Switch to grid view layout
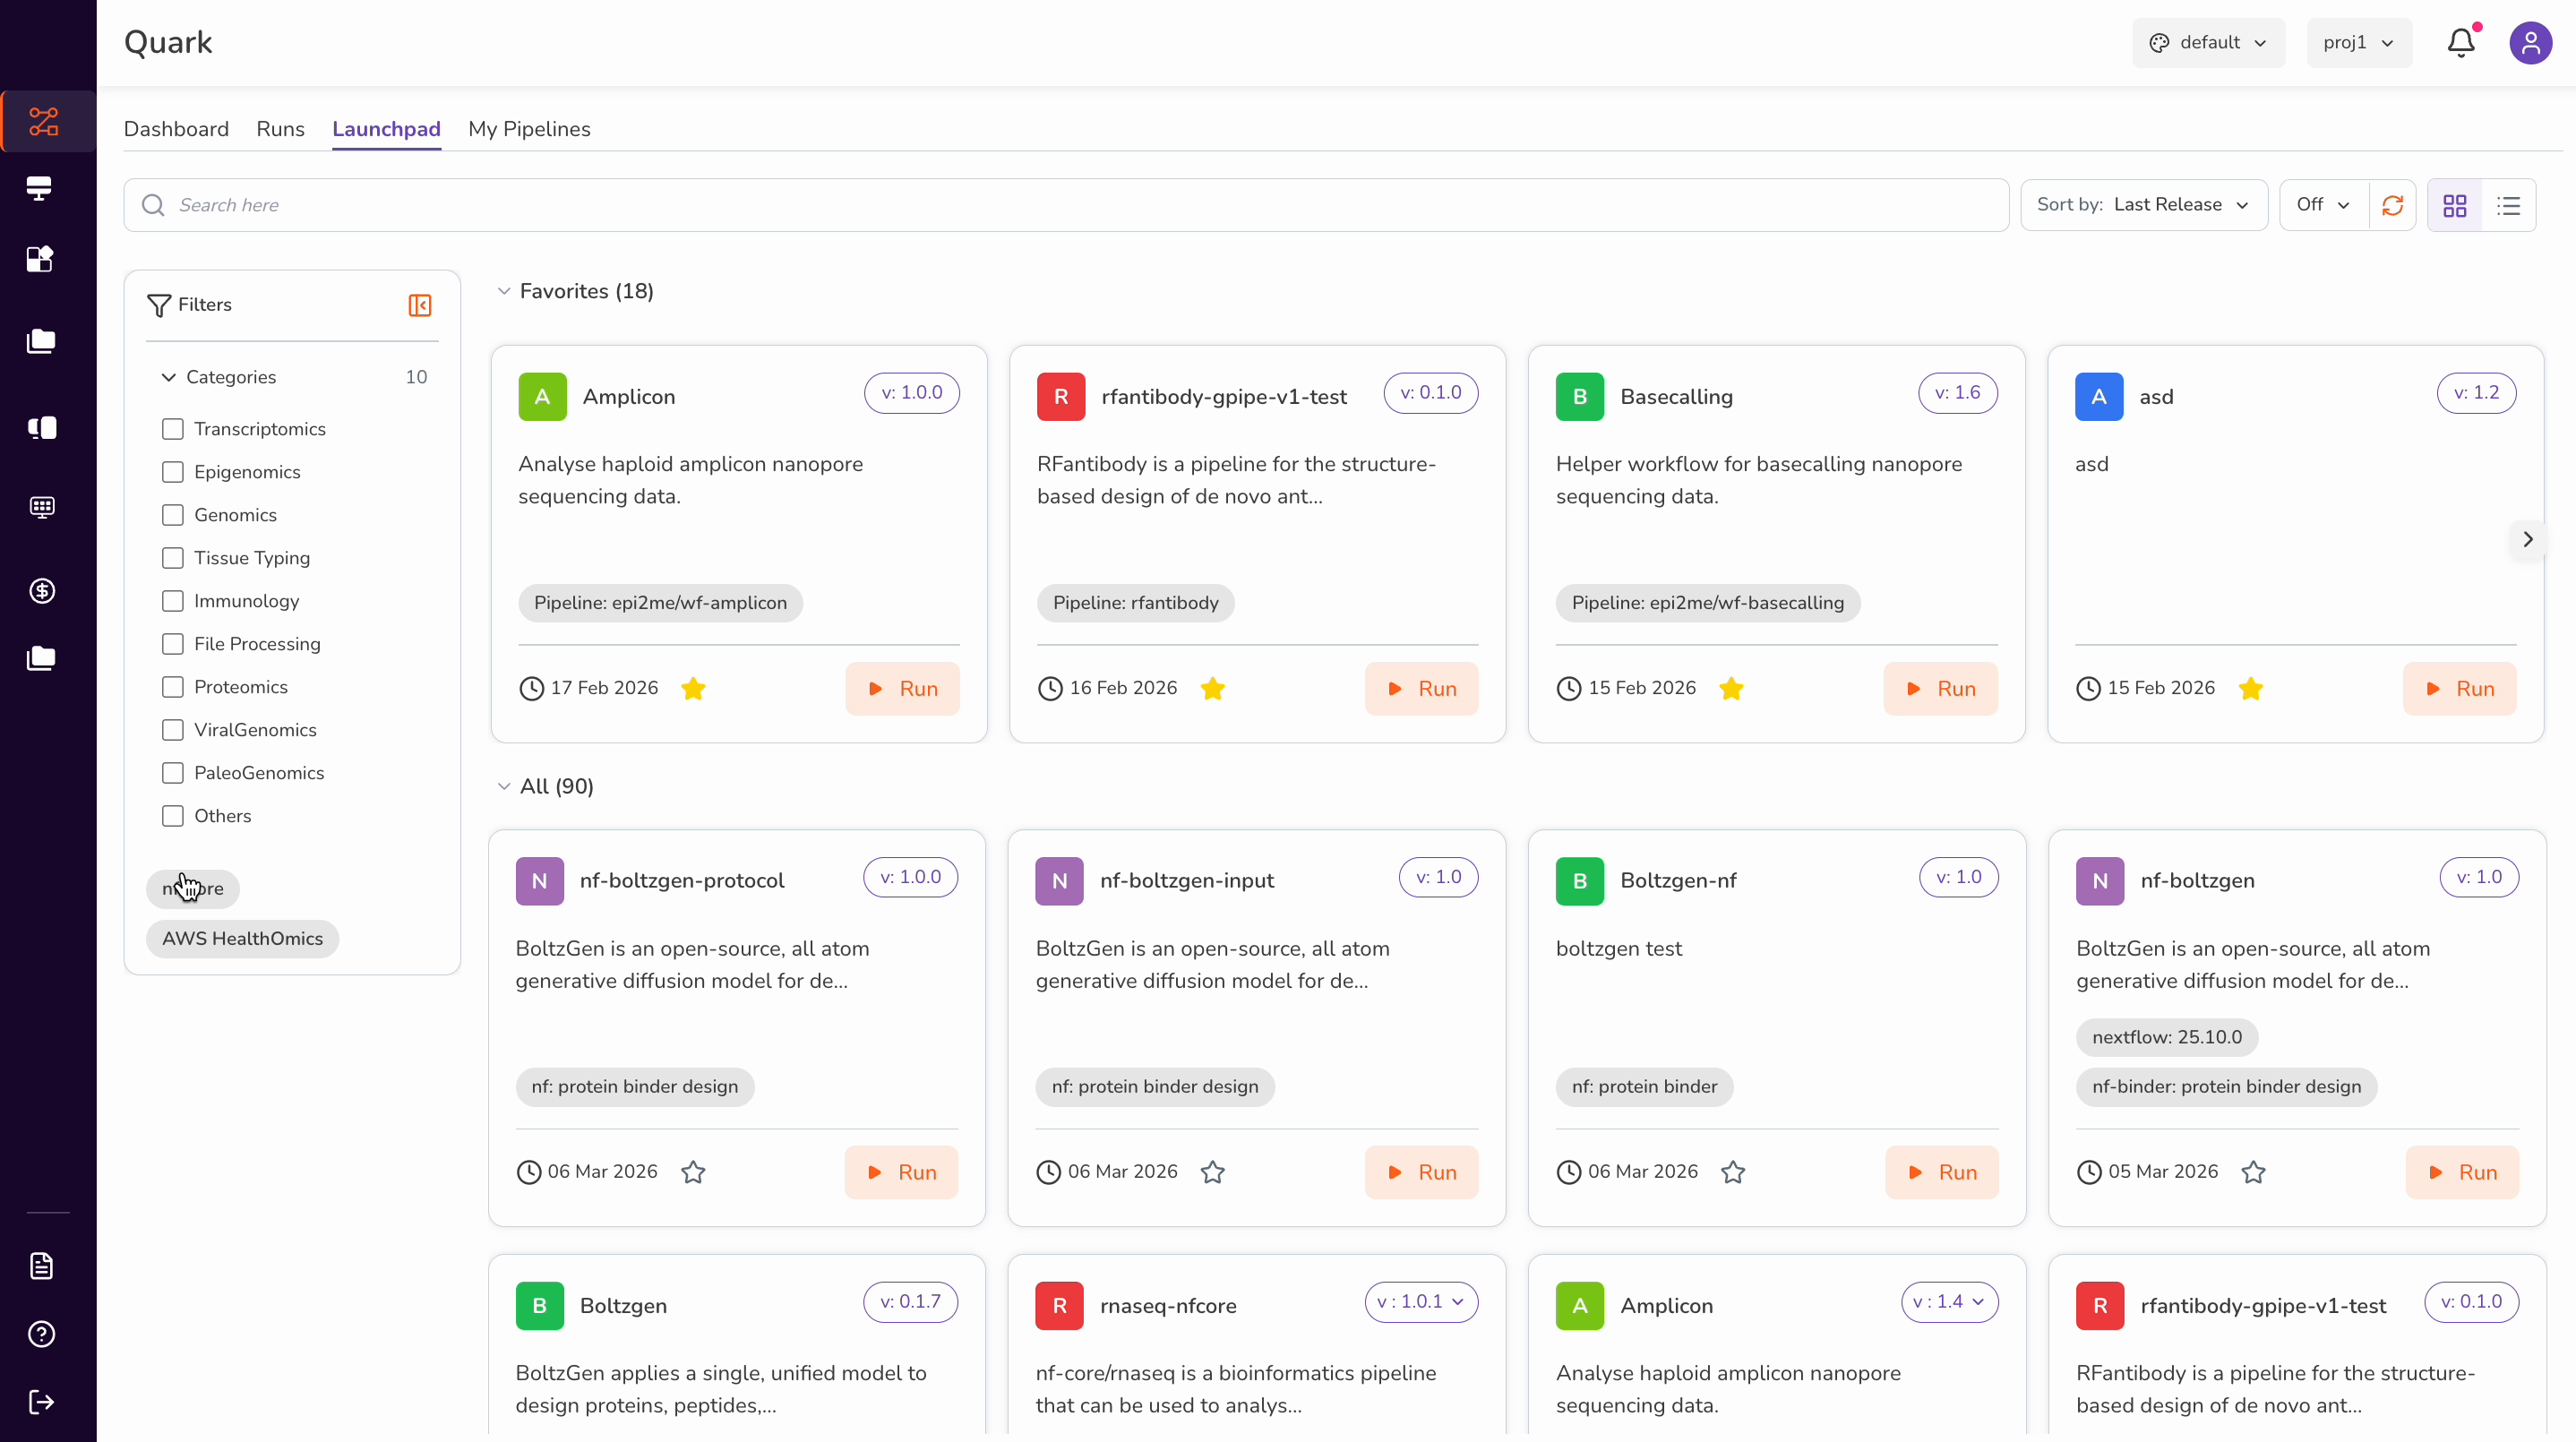 [x=2455, y=205]
